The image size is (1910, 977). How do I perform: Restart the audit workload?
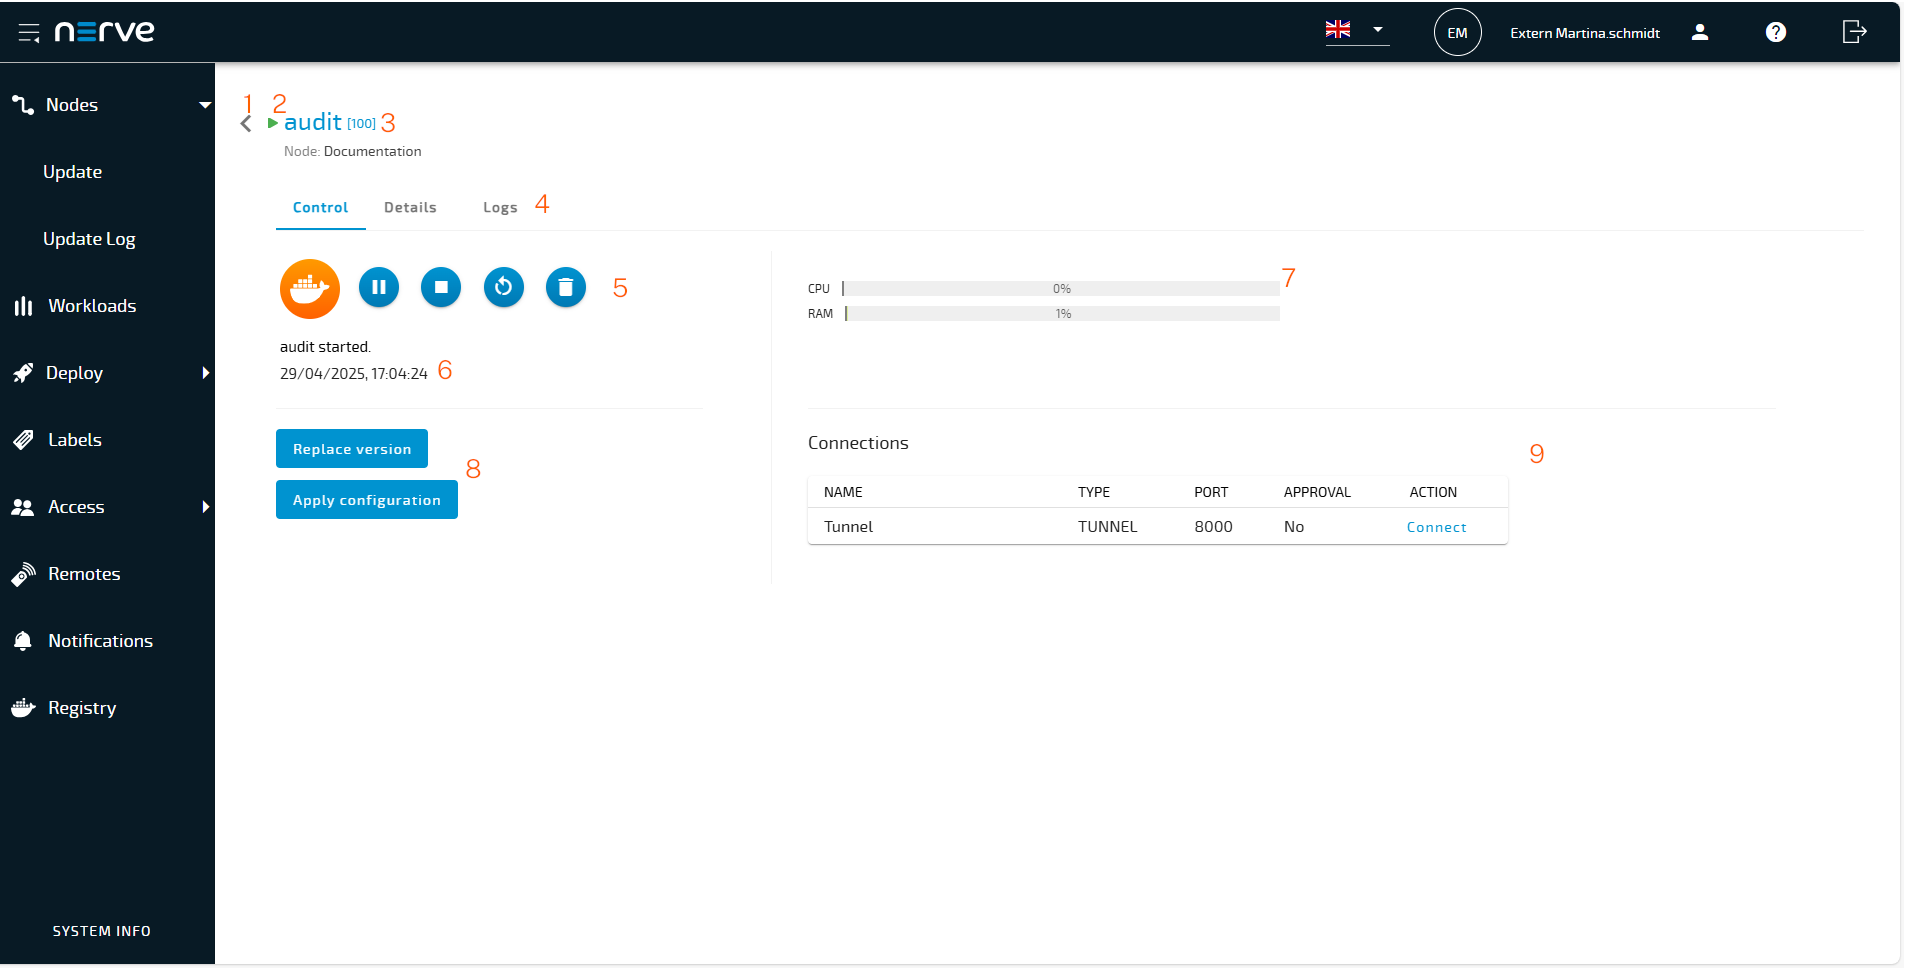(x=503, y=287)
